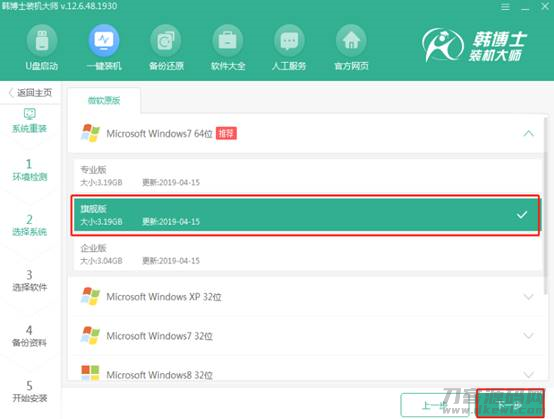Open 软件大全 briefcase icon
The height and width of the screenshot is (419, 554).
tap(228, 41)
